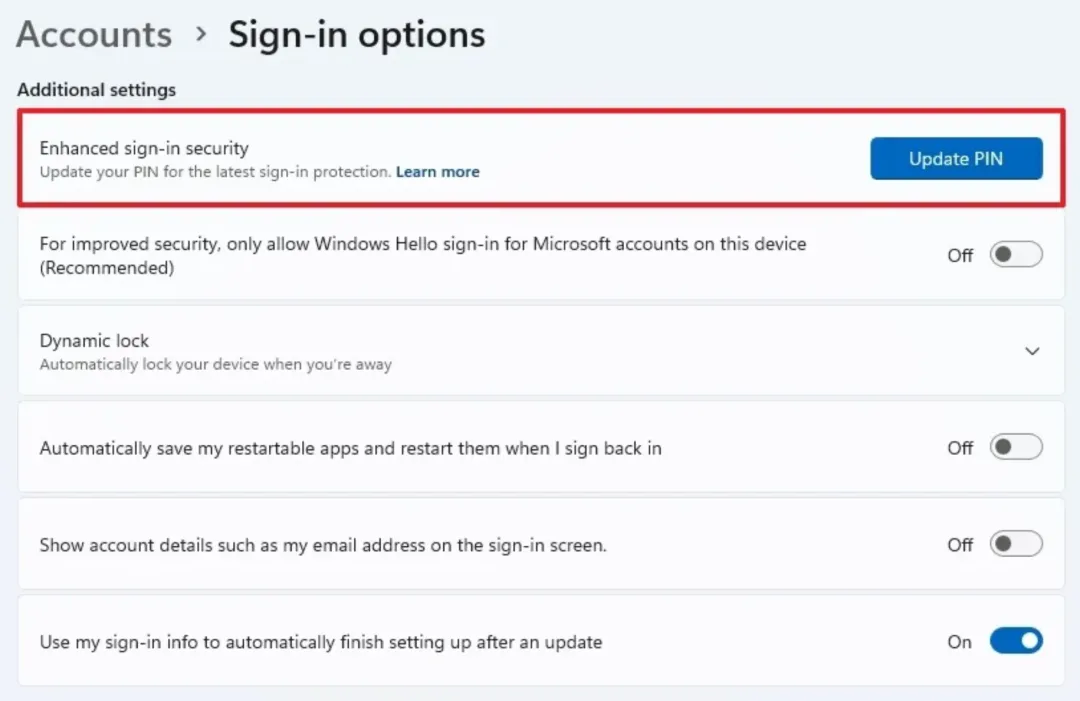Click Off label beside restartable apps toggle
Image resolution: width=1080 pixels, height=701 pixels.
coord(960,448)
